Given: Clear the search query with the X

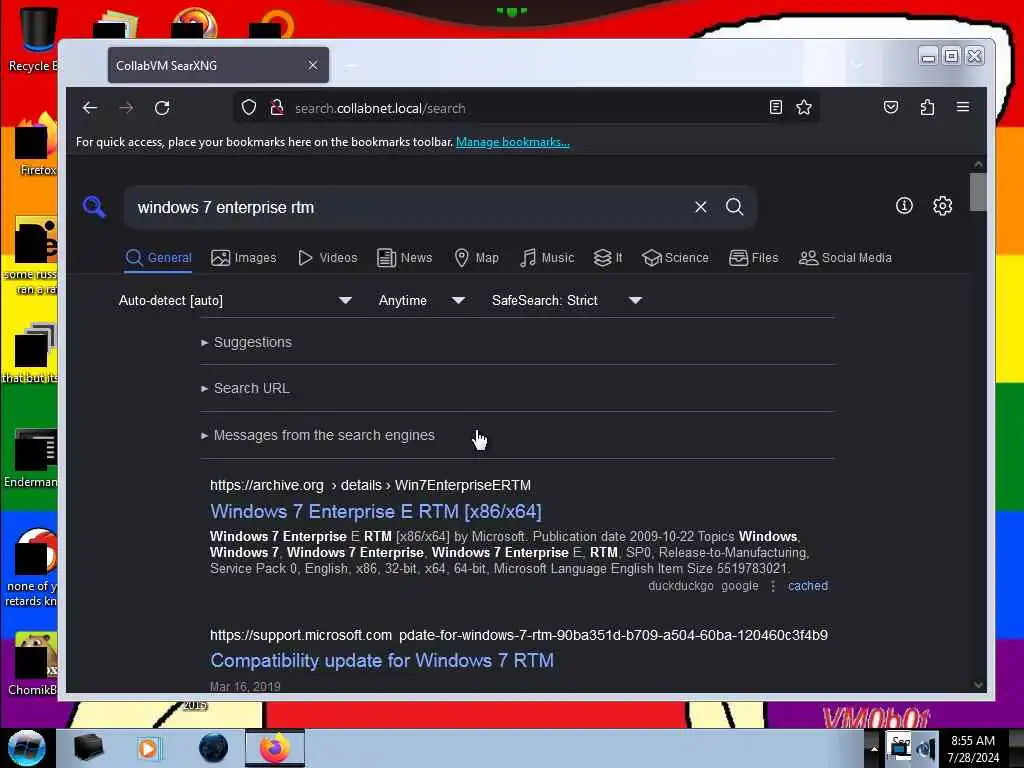Looking at the screenshot, I should [701, 207].
